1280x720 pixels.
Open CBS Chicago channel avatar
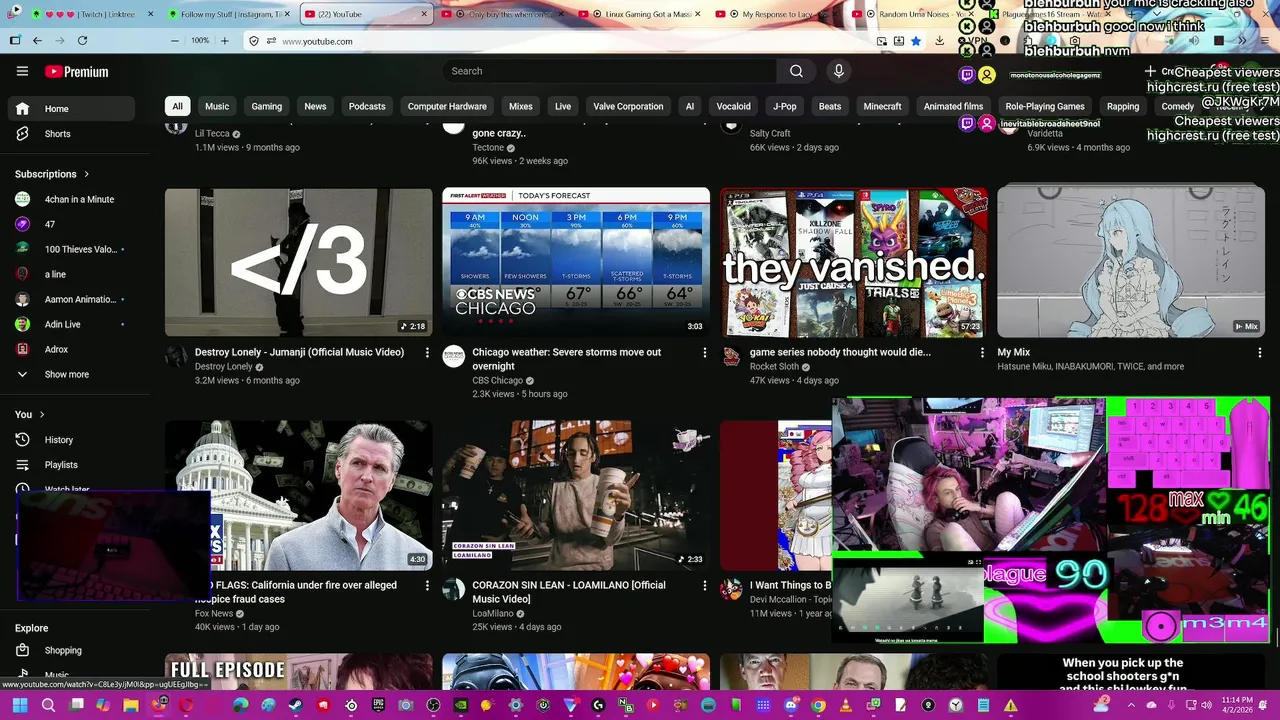(x=454, y=357)
